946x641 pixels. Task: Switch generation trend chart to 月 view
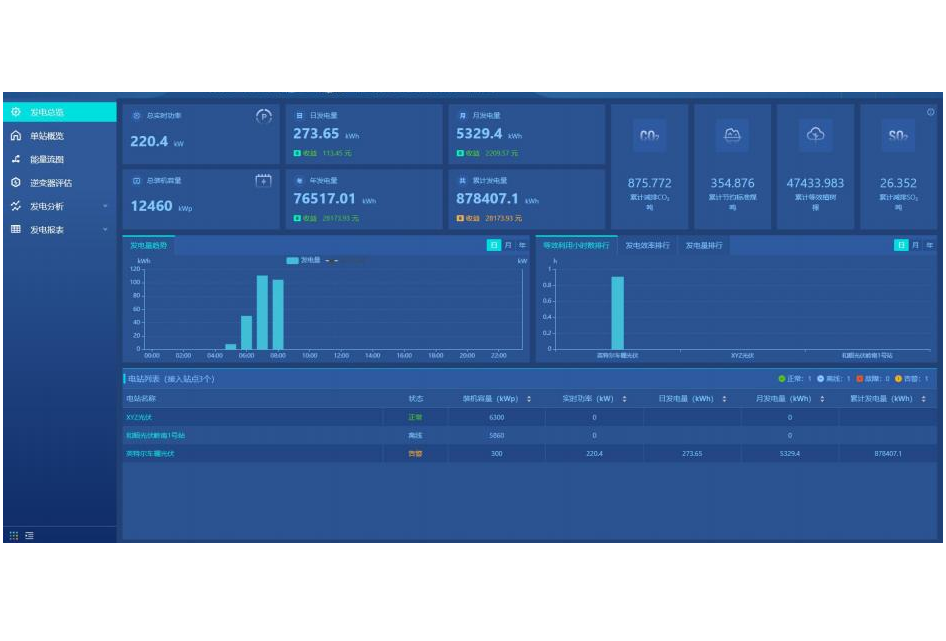tap(508, 245)
